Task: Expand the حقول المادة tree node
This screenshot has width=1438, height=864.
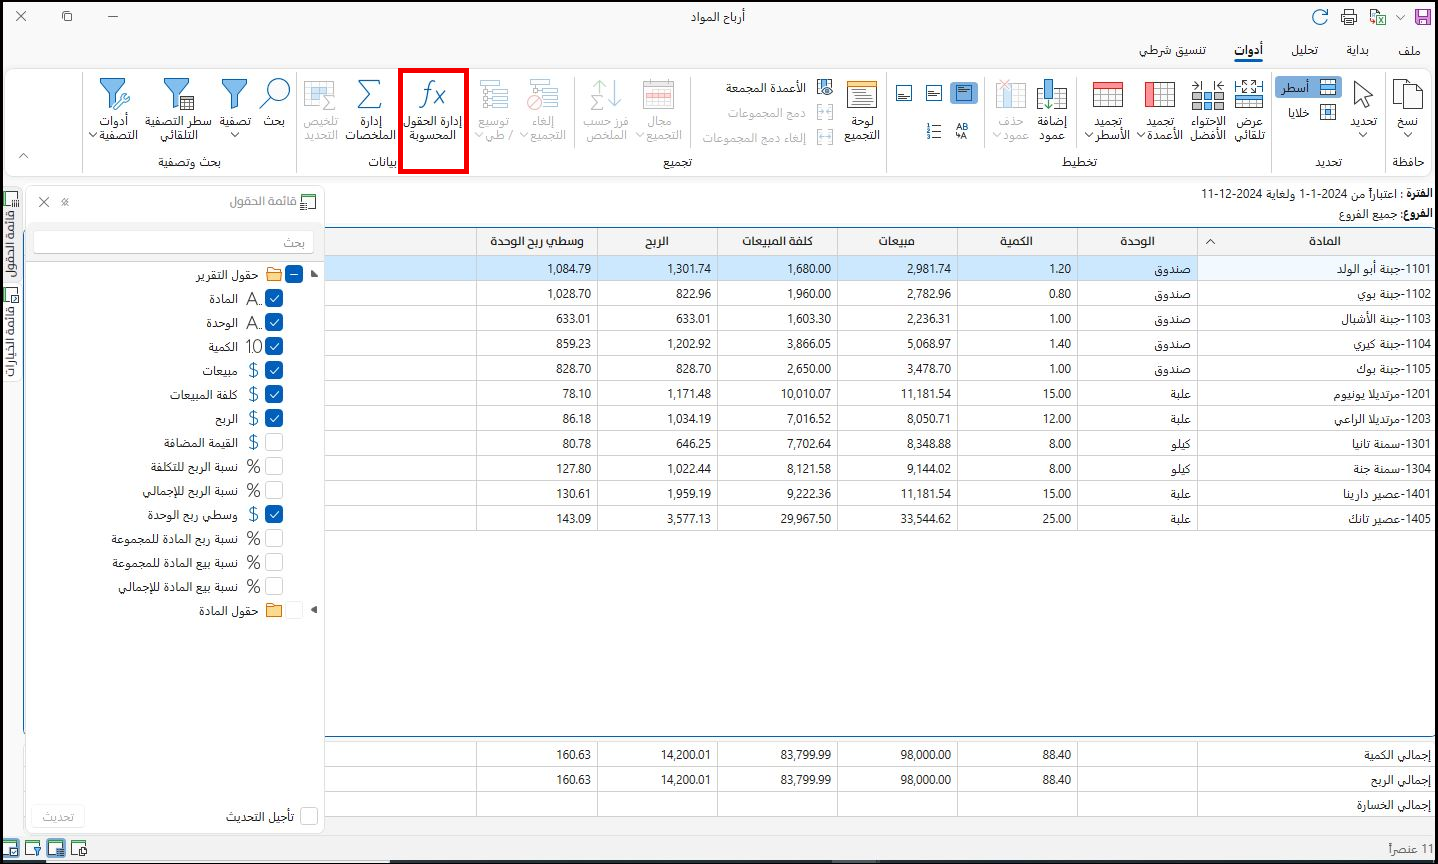Action: point(314,610)
